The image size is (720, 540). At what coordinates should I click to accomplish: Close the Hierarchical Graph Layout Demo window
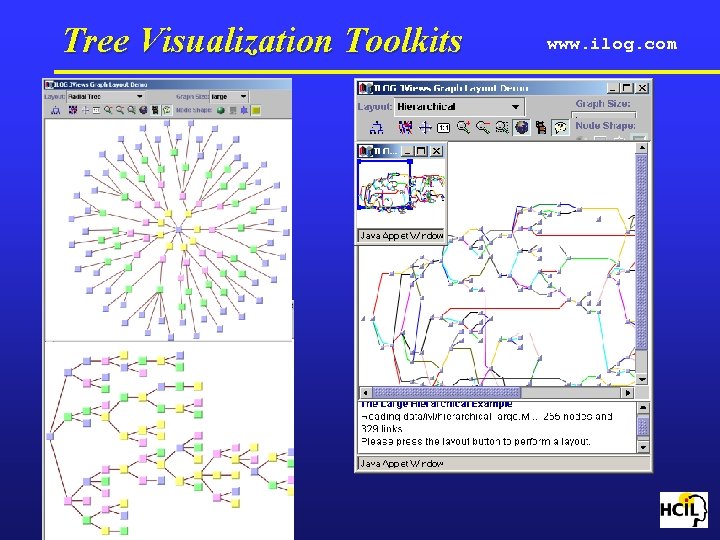642,88
